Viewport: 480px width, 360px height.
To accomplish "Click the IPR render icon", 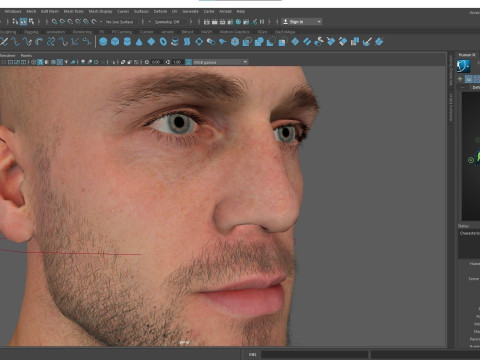I will [x=223, y=22].
